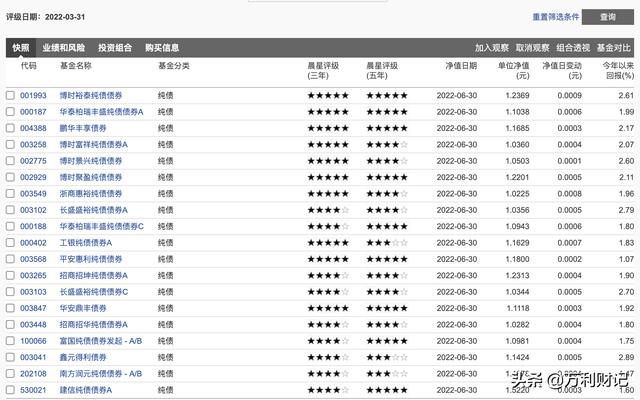640x400 pixels.
Task: Tick the checkbox for fund 002775
Action: 10,161
